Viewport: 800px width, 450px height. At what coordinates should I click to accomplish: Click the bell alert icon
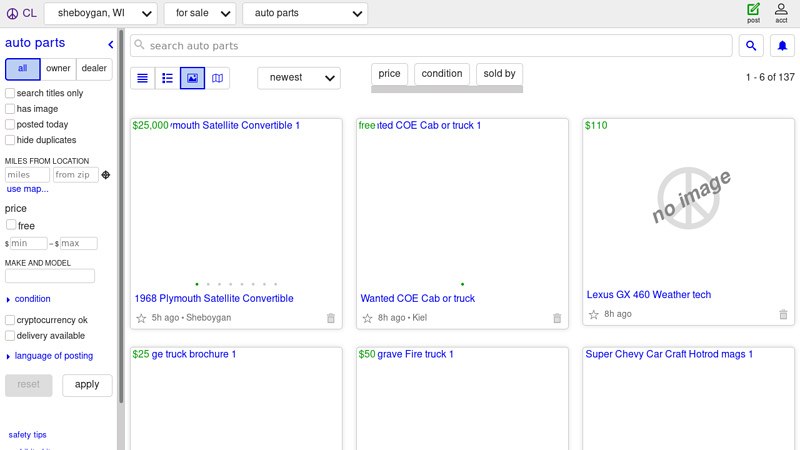click(x=782, y=46)
